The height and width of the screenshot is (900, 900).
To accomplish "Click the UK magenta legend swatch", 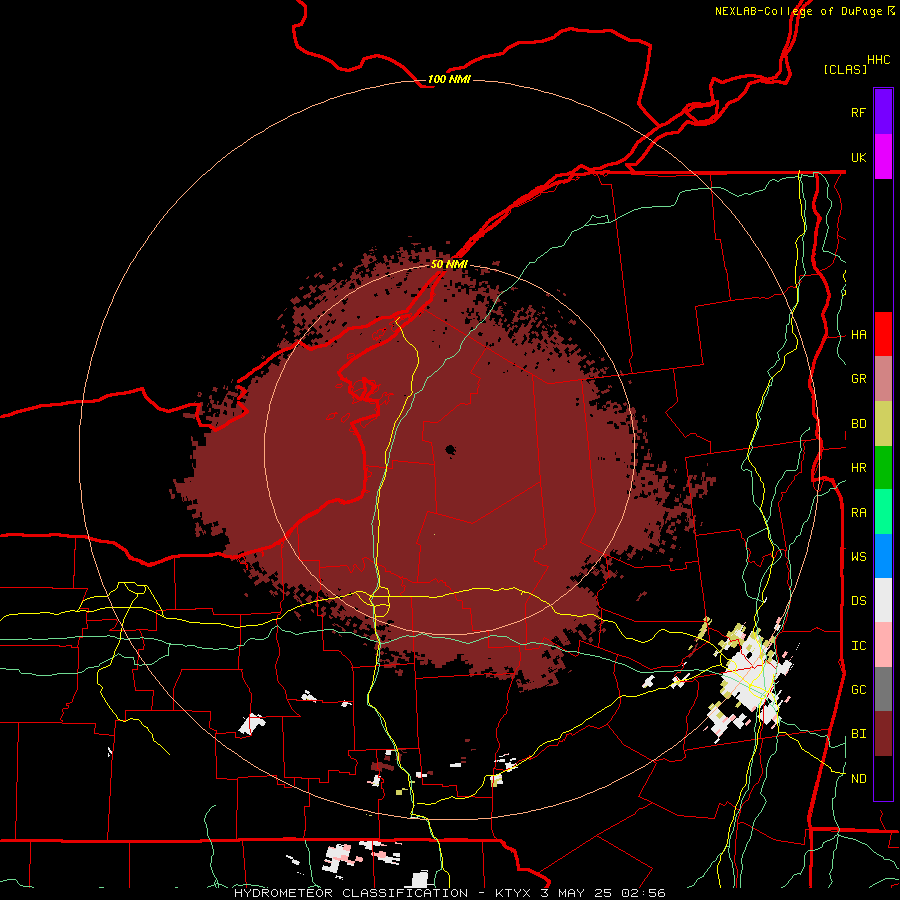I will (x=883, y=157).
